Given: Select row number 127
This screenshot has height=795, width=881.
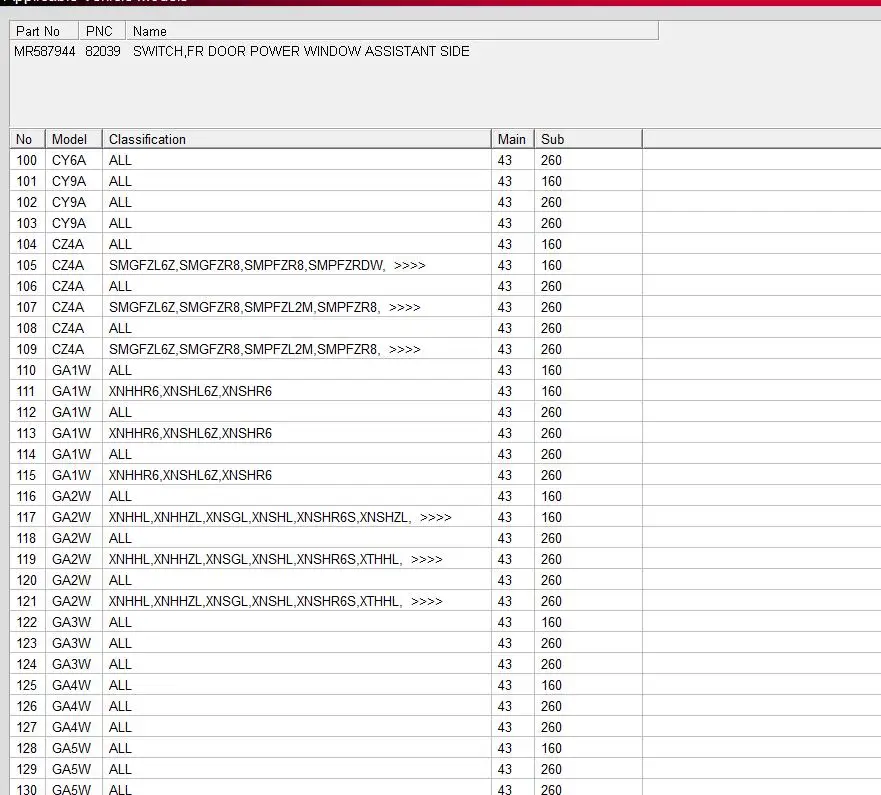Looking at the screenshot, I should point(26,728).
